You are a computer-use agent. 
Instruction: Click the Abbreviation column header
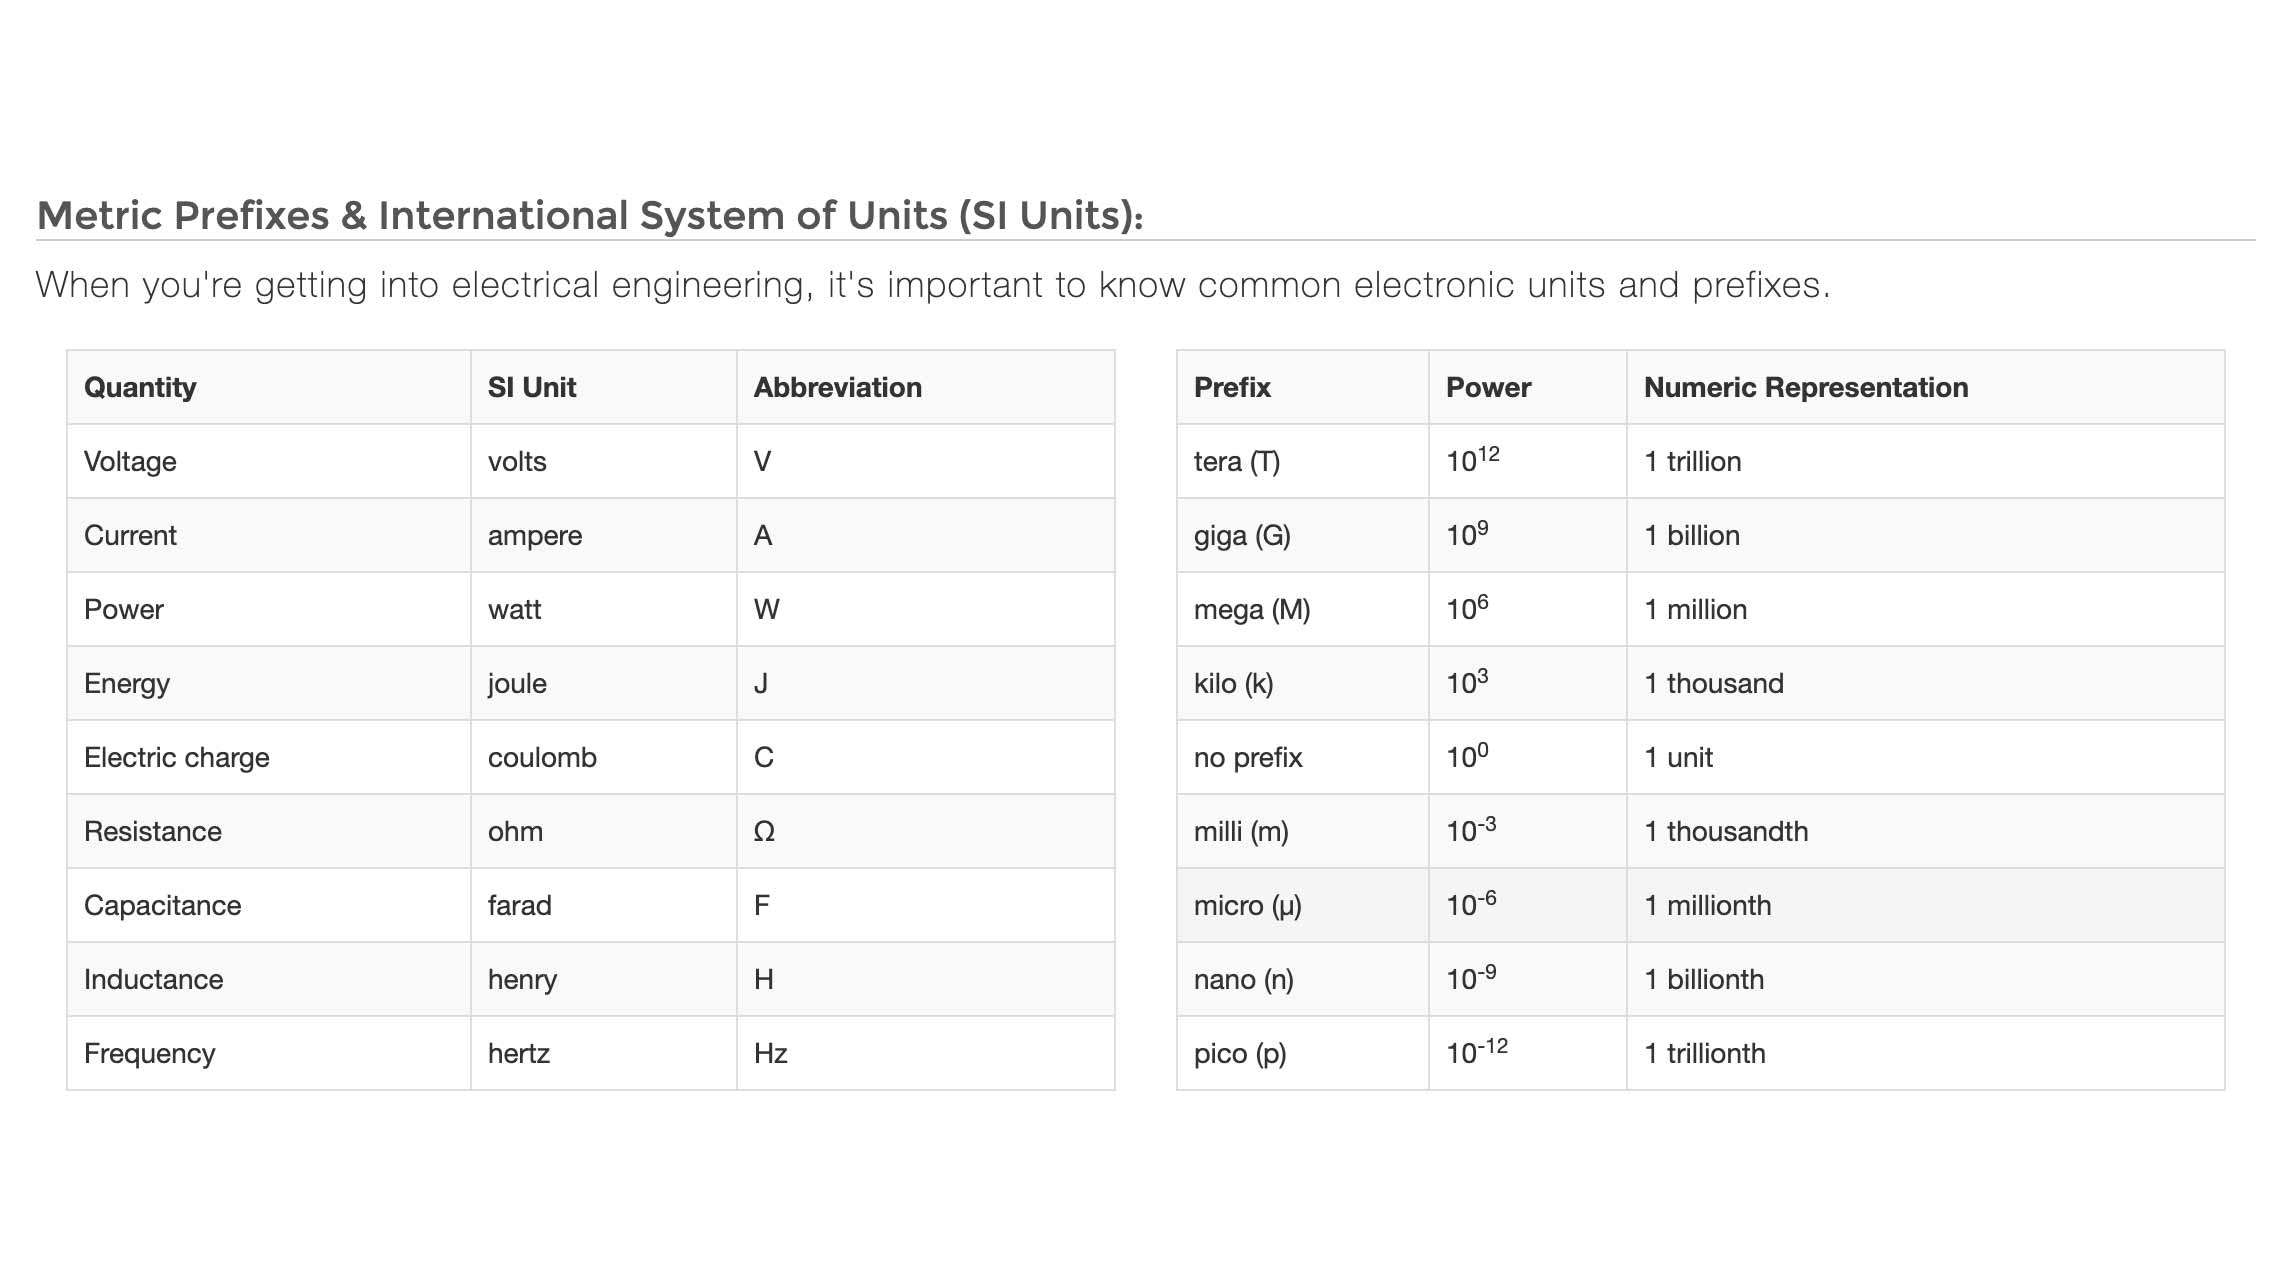point(837,388)
